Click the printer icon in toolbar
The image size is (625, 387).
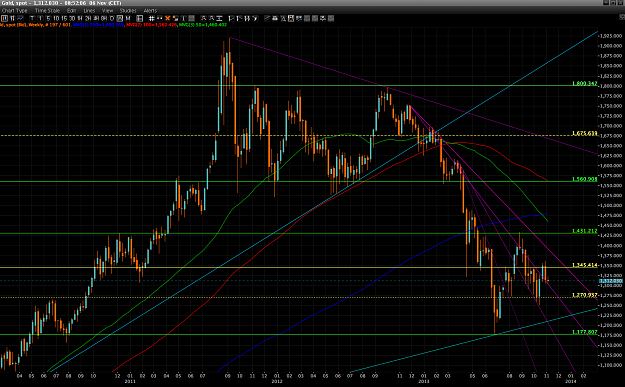pyautogui.click(x=275, y=18)
